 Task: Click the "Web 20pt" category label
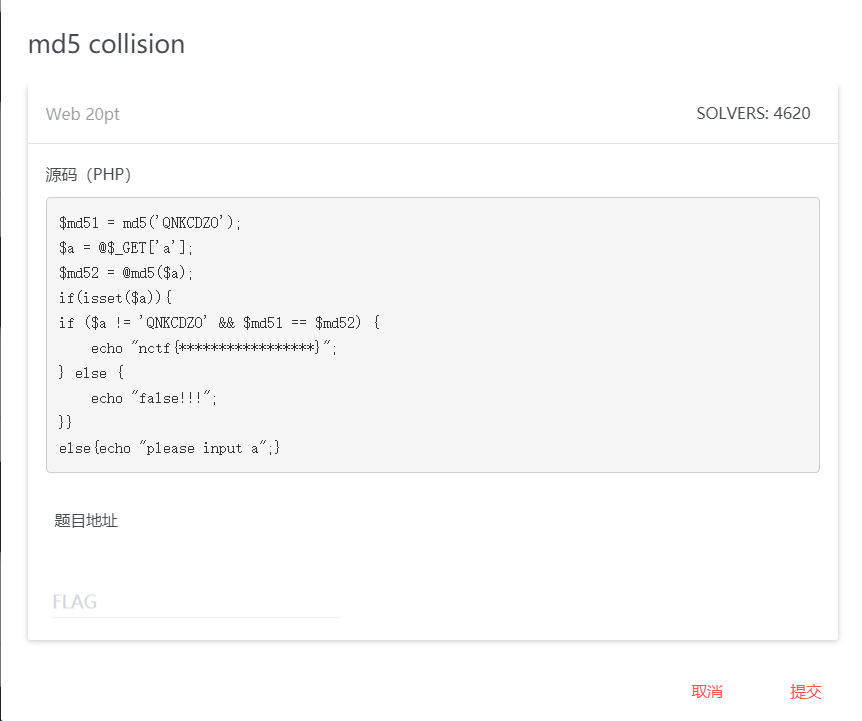point(82,114)
